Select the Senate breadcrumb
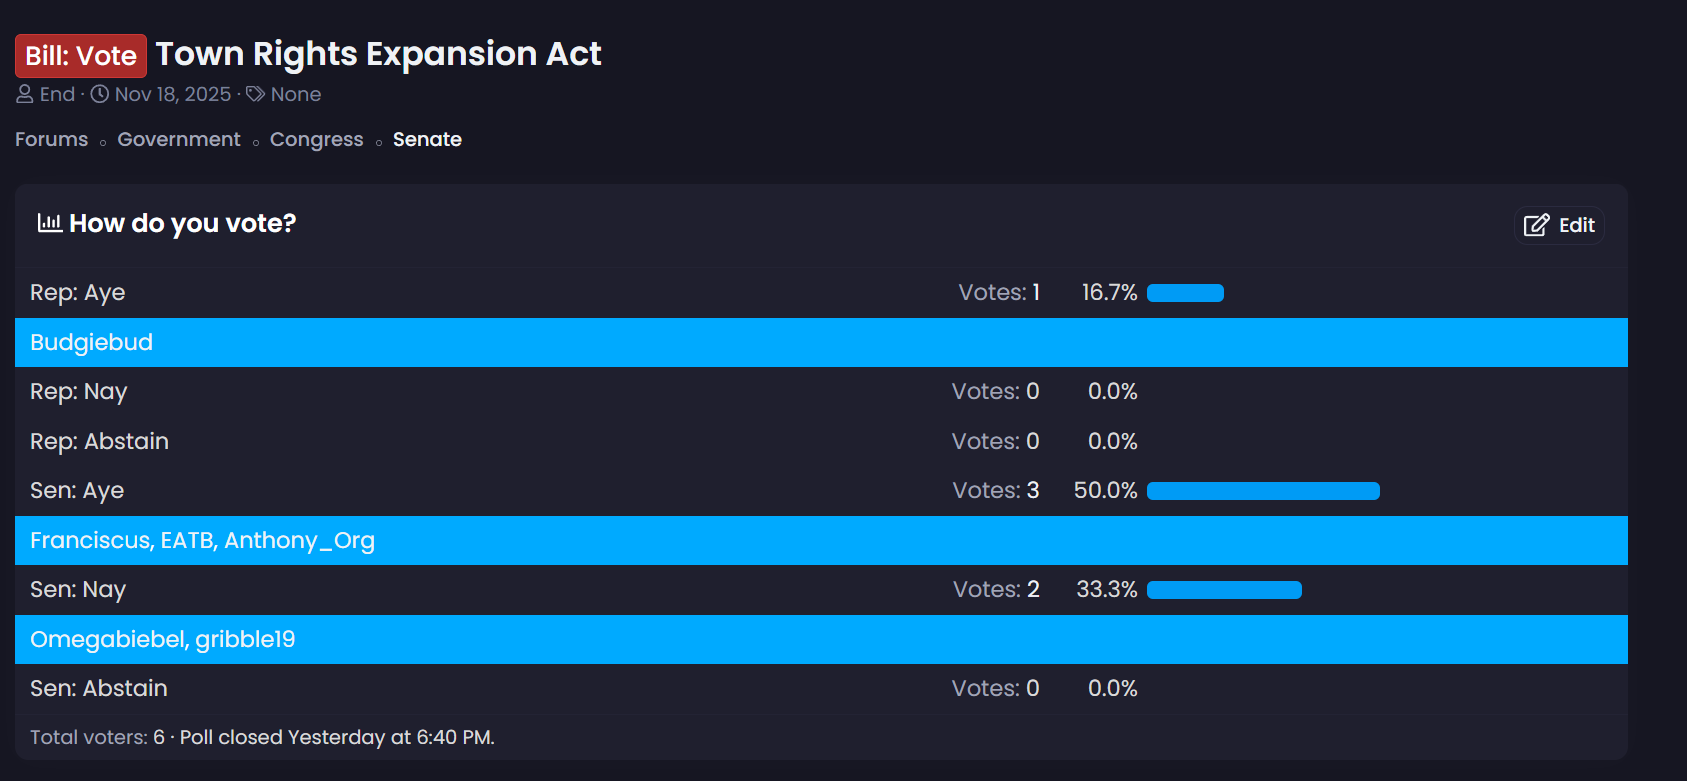Viewport: 1687px width, 781px height. pyautogui.click(x=427, y=139)
